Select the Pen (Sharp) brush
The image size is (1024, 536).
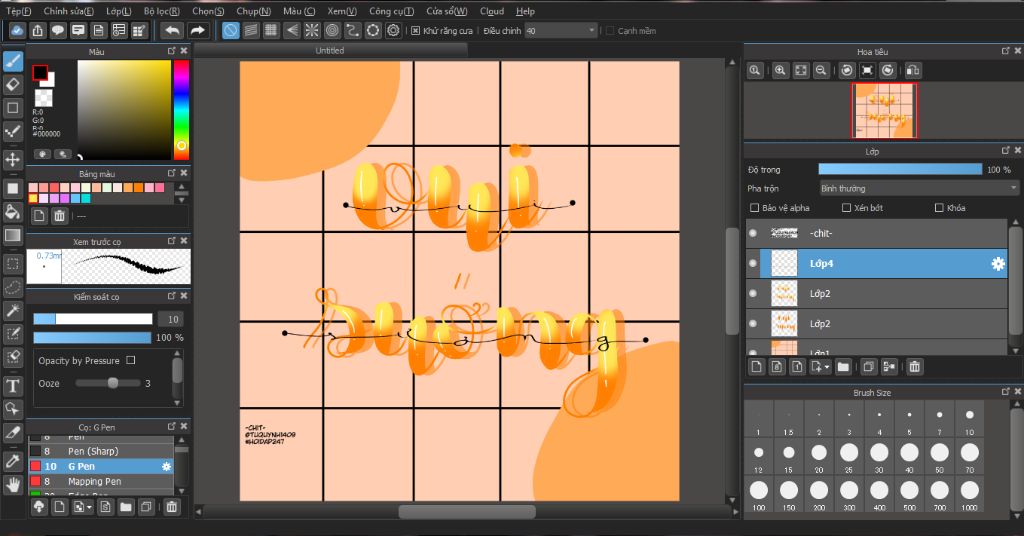pos(101,451)
